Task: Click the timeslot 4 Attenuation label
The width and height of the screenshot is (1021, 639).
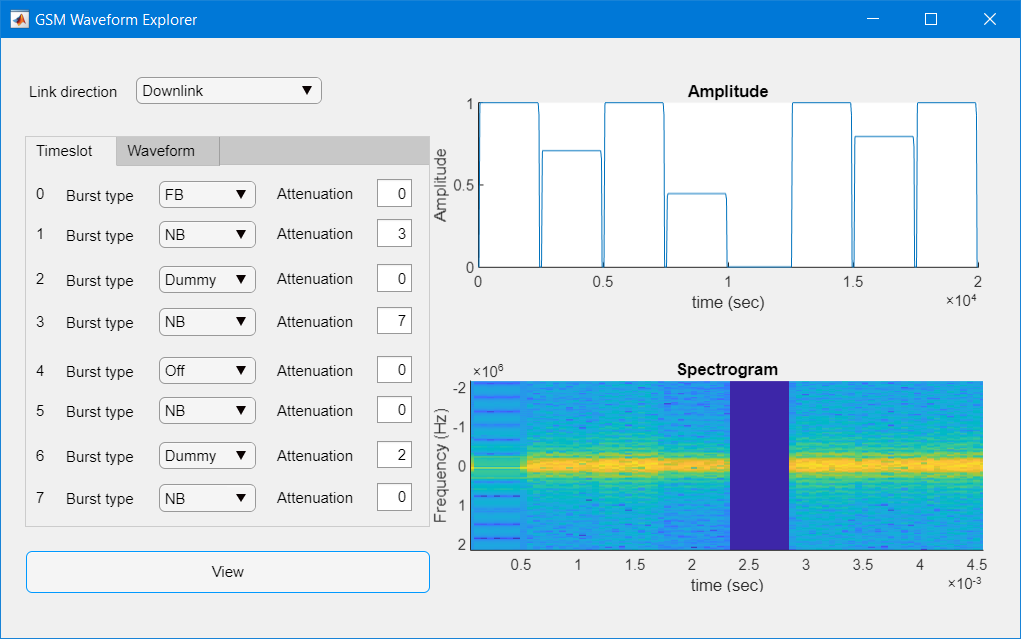Action: pos(315,371)
